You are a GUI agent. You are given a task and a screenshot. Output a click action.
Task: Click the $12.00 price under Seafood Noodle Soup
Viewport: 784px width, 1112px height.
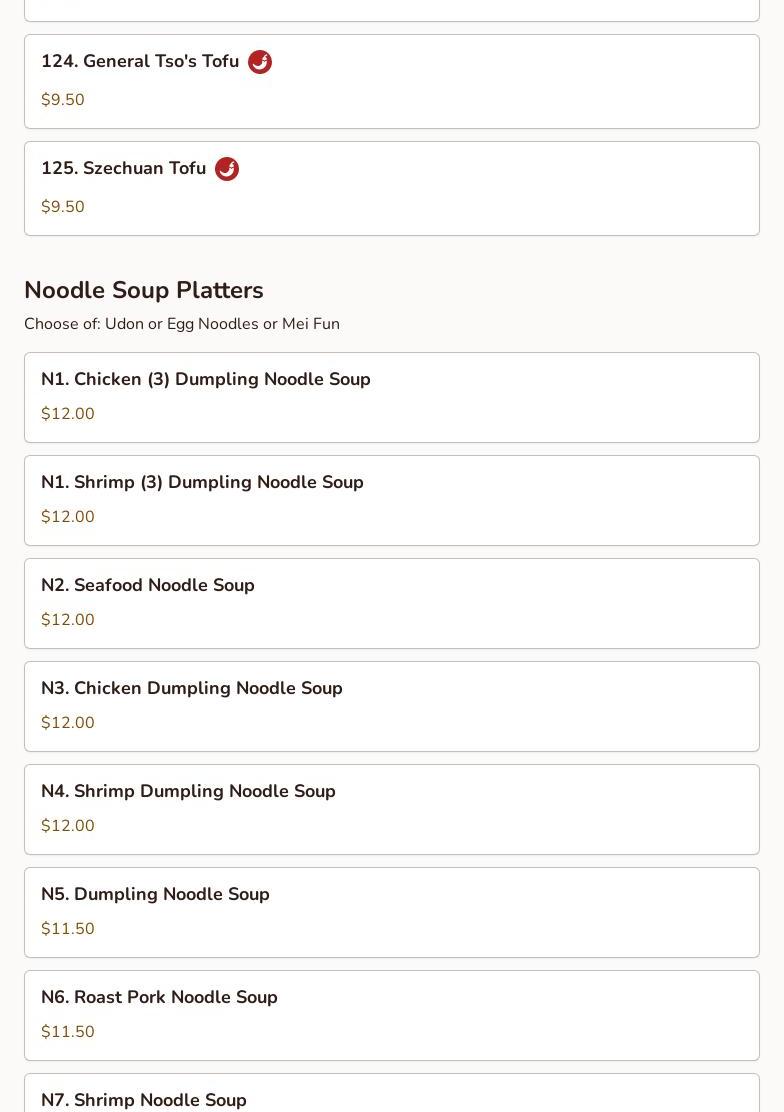click(x=68, y=620)
